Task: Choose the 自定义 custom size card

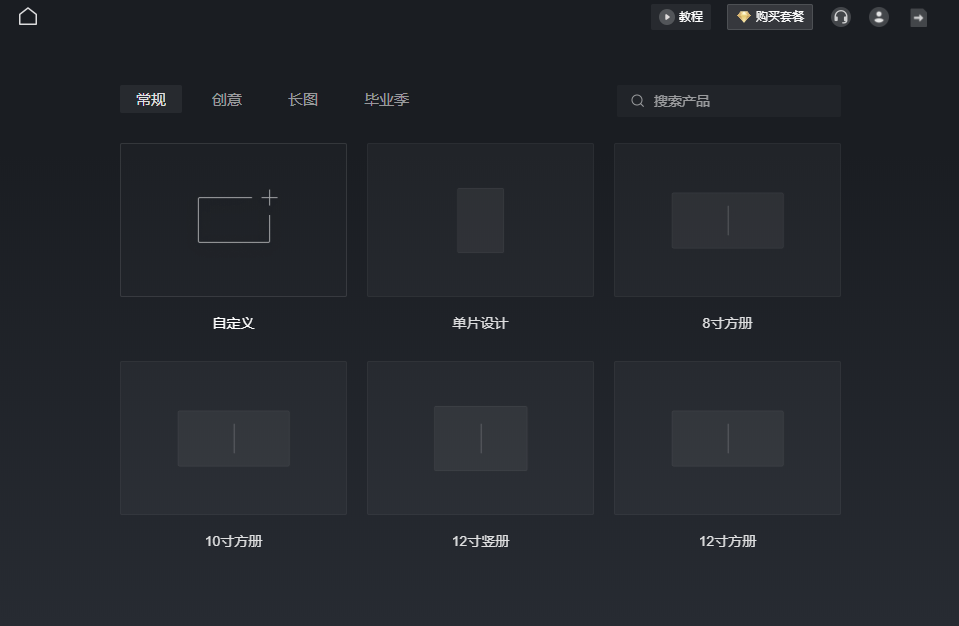Action: point(234,220)
